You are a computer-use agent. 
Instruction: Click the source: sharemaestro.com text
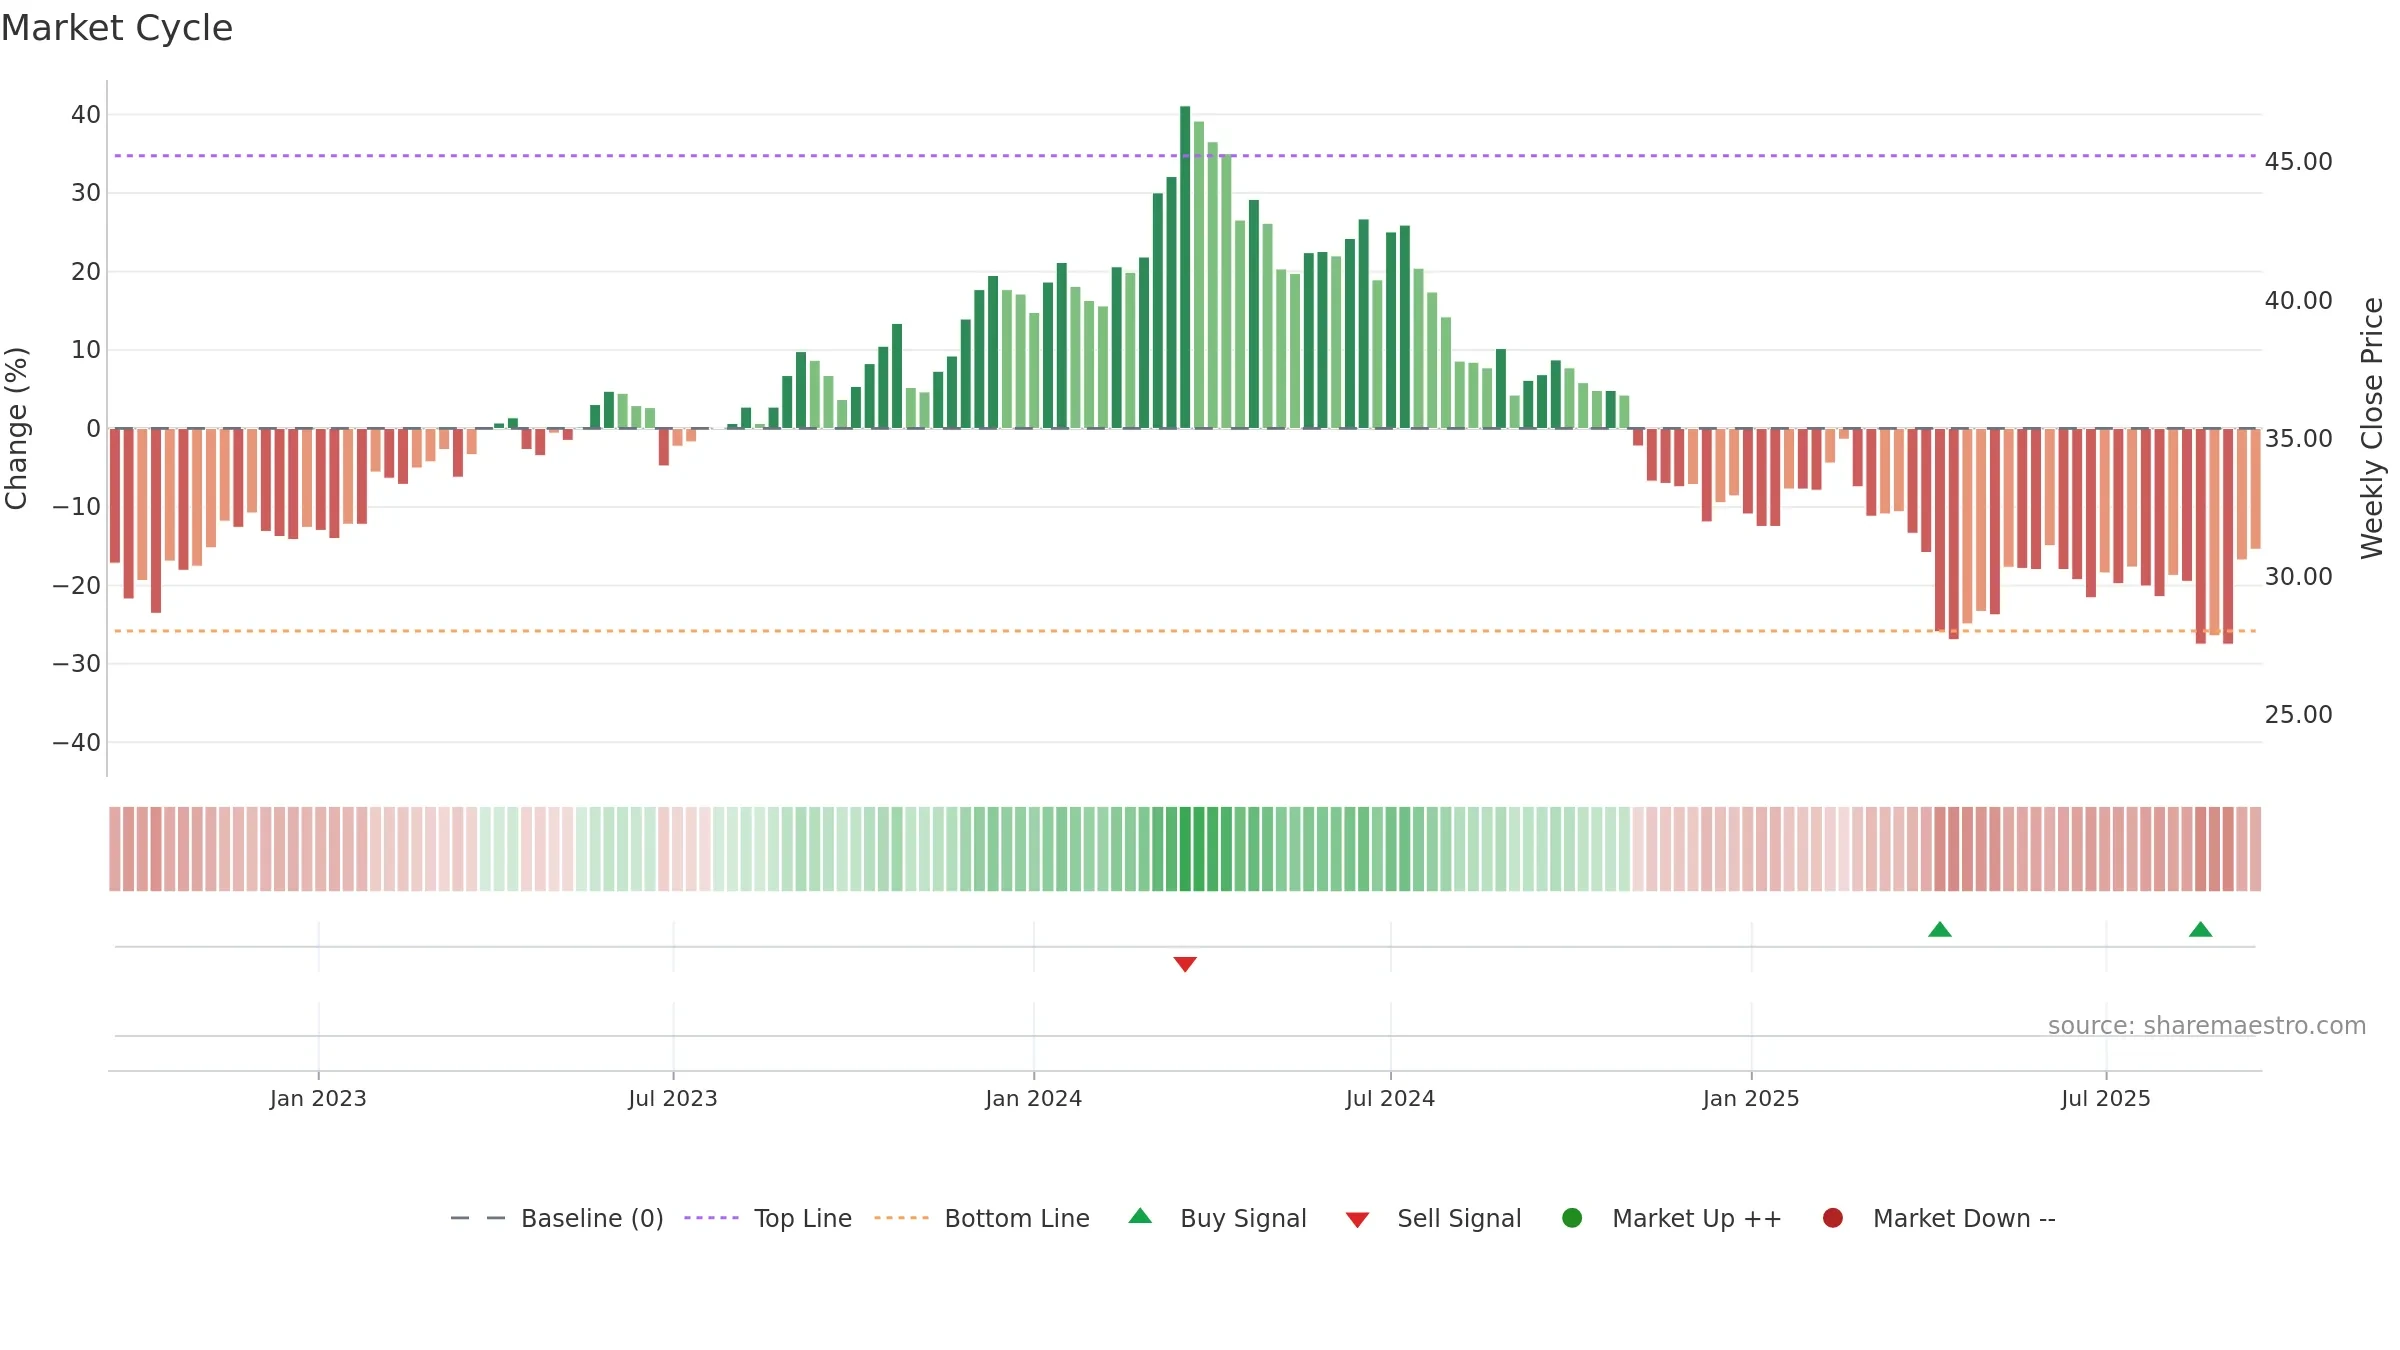2207,1026
